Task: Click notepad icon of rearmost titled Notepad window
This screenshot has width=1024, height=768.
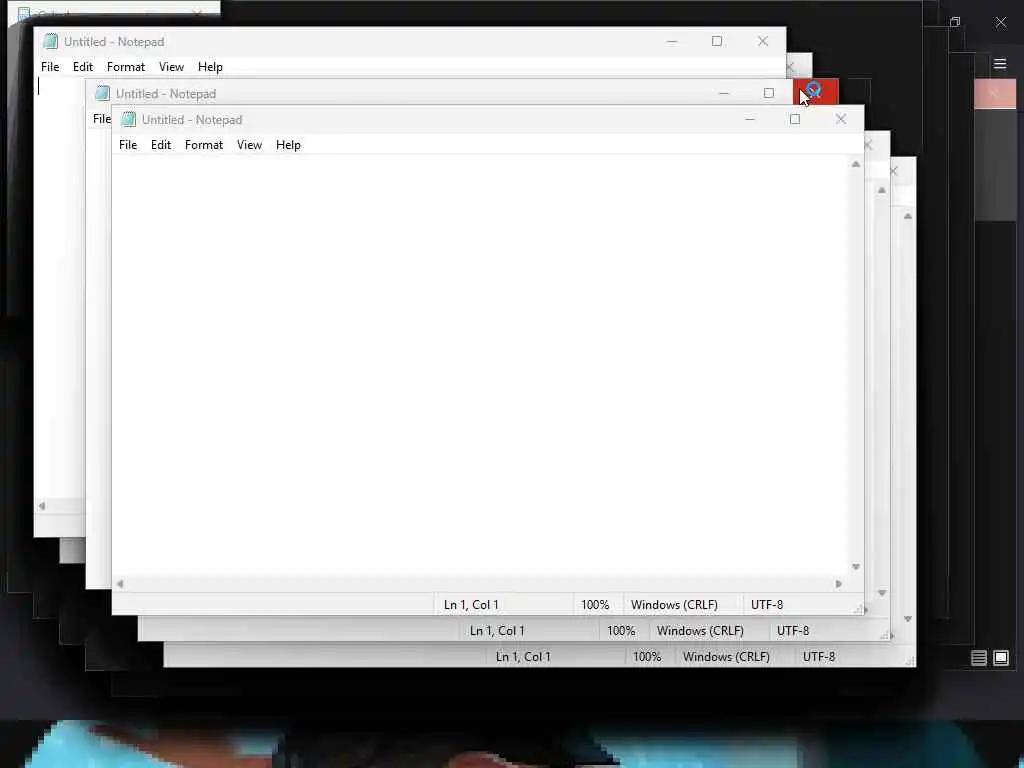Action: coord(50,42)
